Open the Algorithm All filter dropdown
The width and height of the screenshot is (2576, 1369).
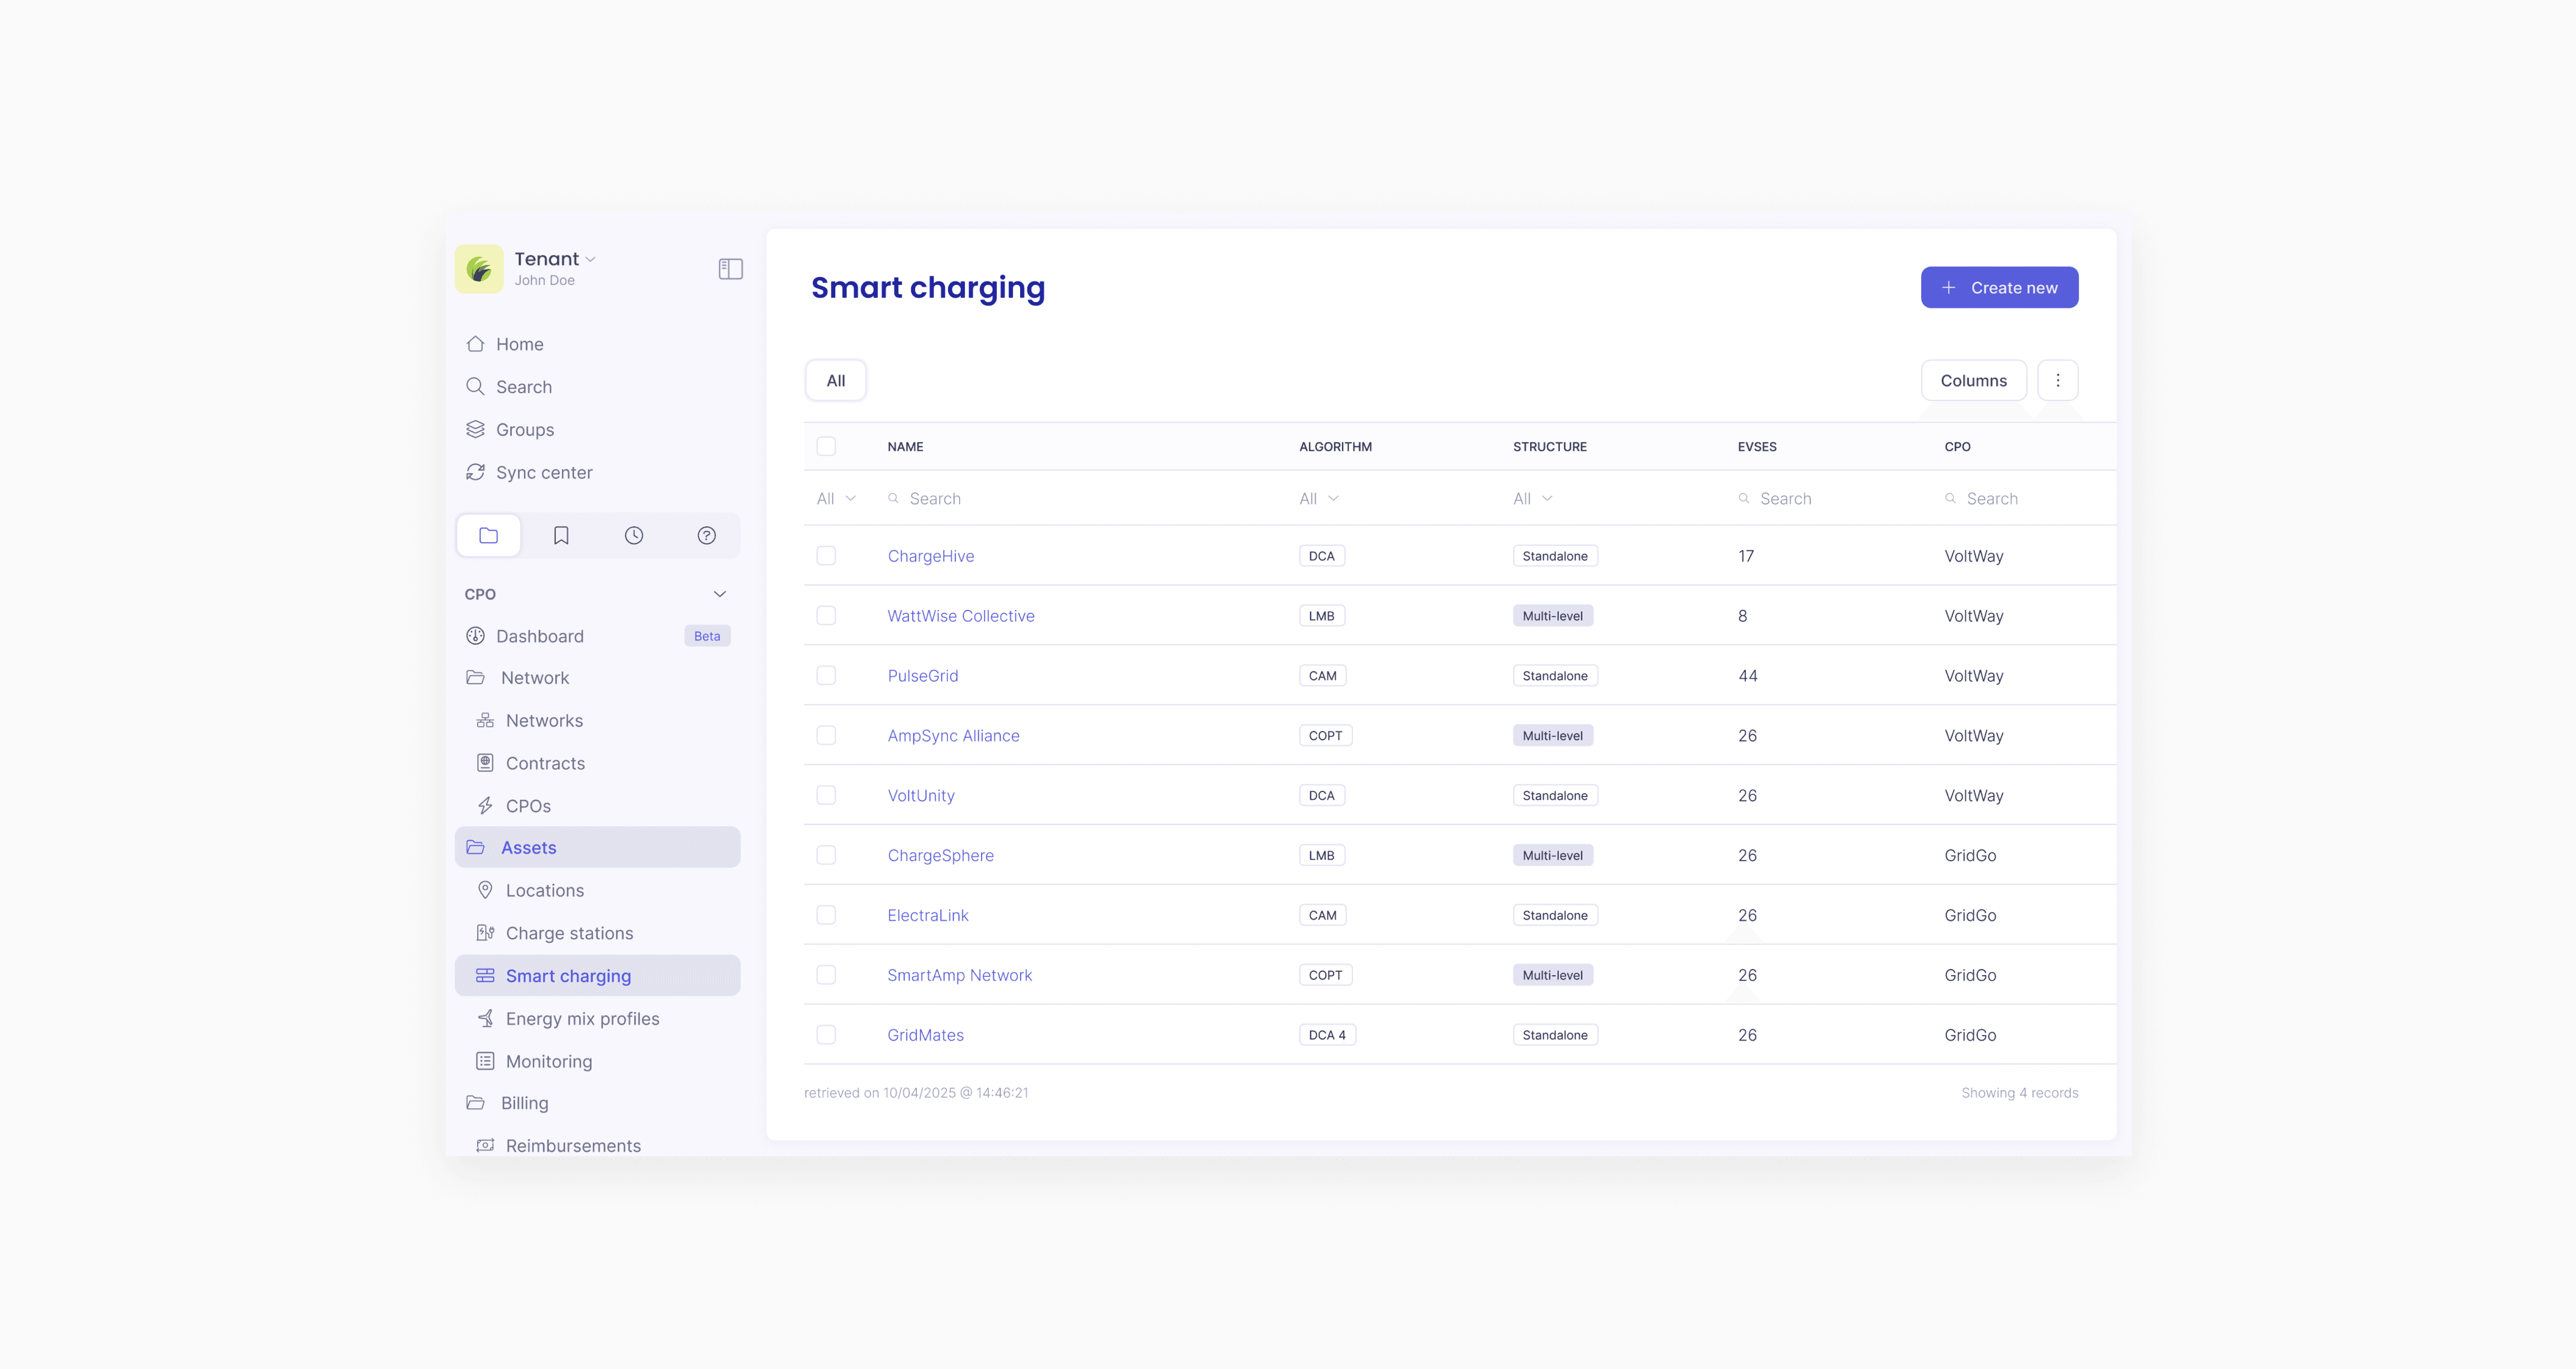point(1318,499)
